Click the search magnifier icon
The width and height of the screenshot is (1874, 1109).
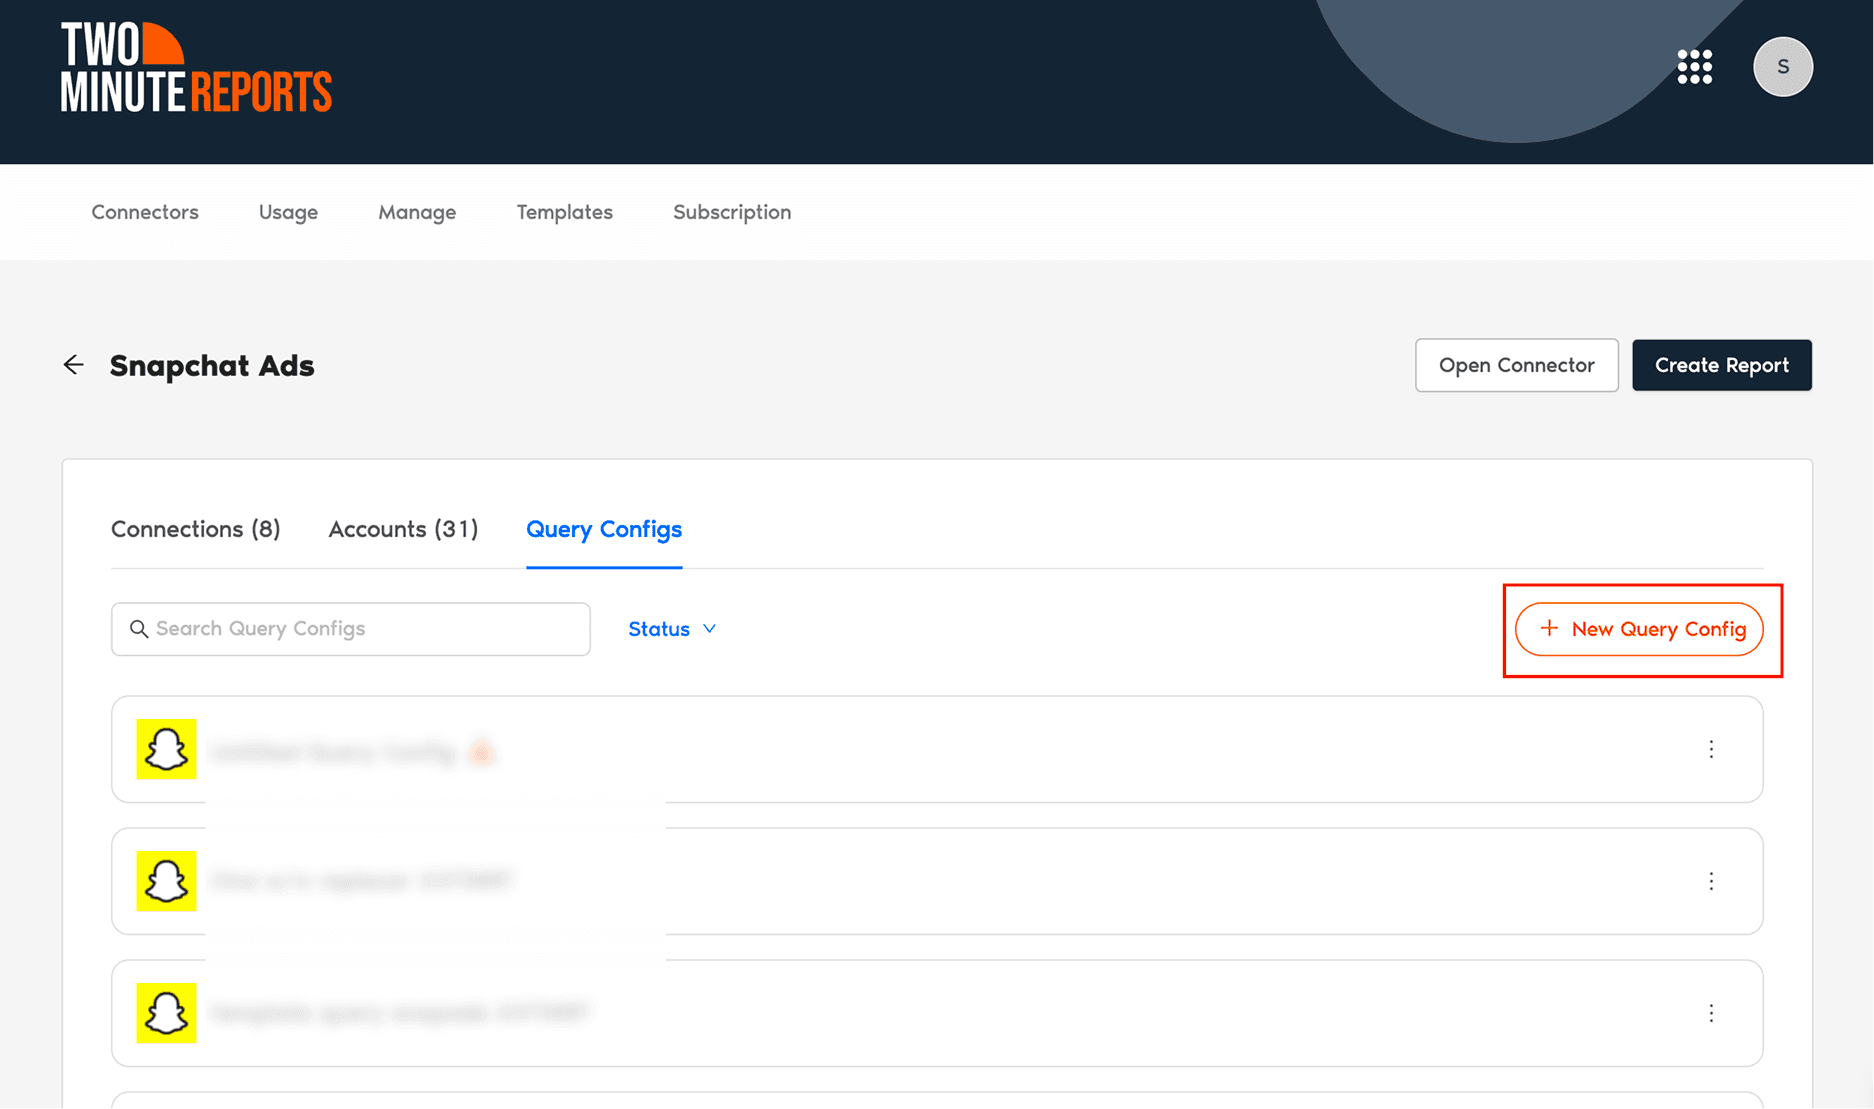[139, 629]
